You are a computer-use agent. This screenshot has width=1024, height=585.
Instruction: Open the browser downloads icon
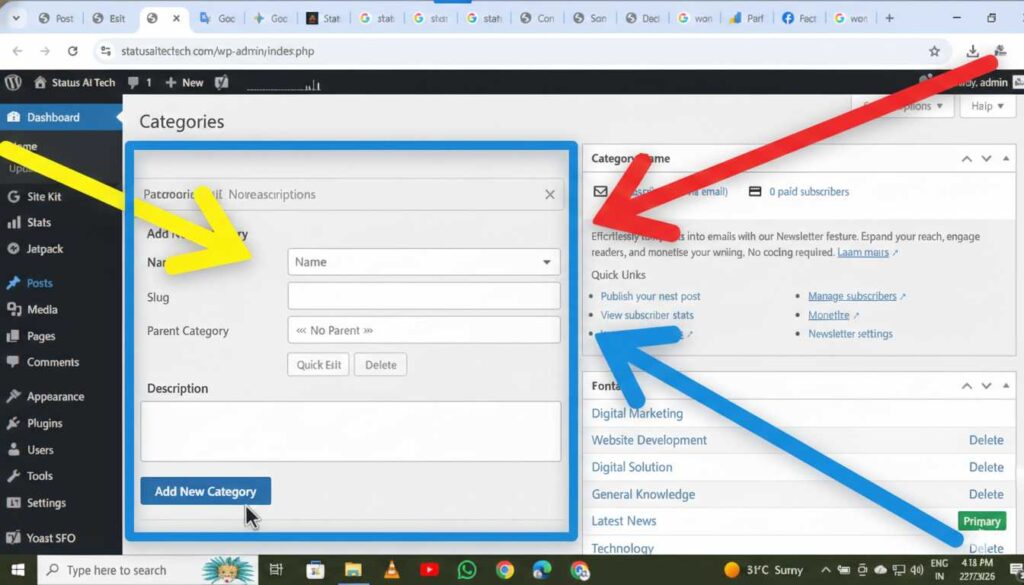(x=972, y=51)
